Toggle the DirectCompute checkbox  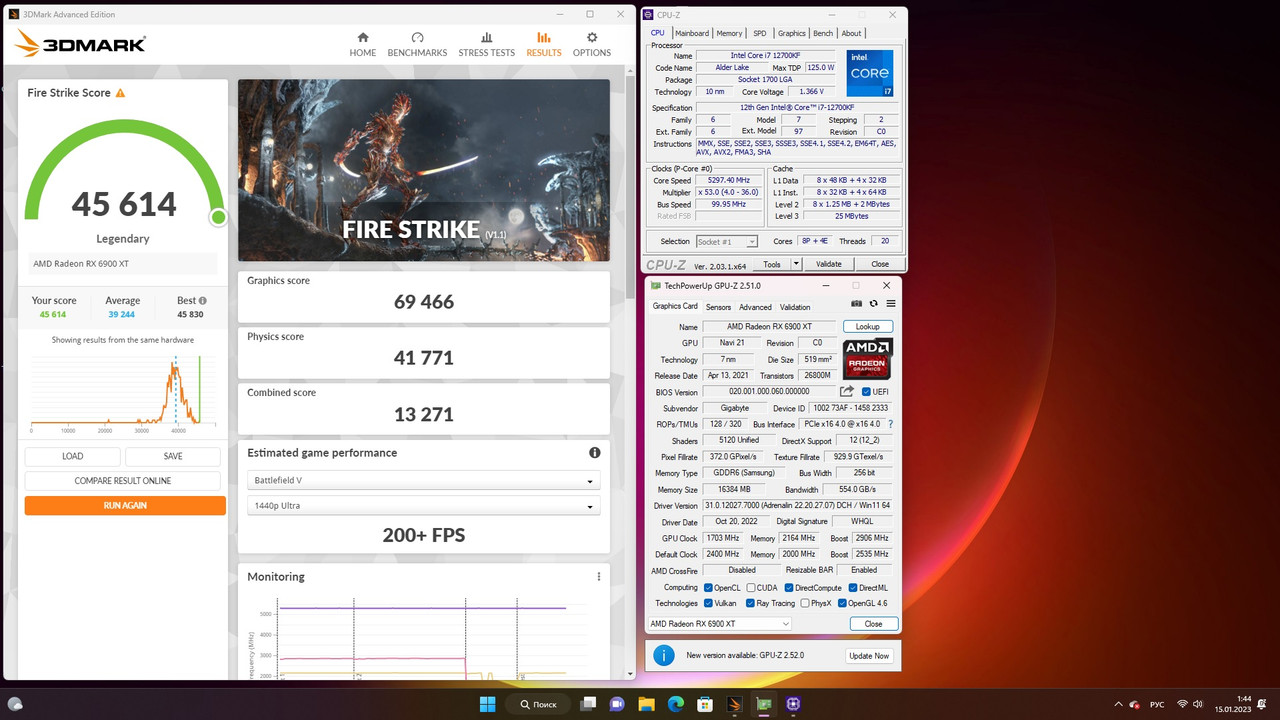pos(789,588)
